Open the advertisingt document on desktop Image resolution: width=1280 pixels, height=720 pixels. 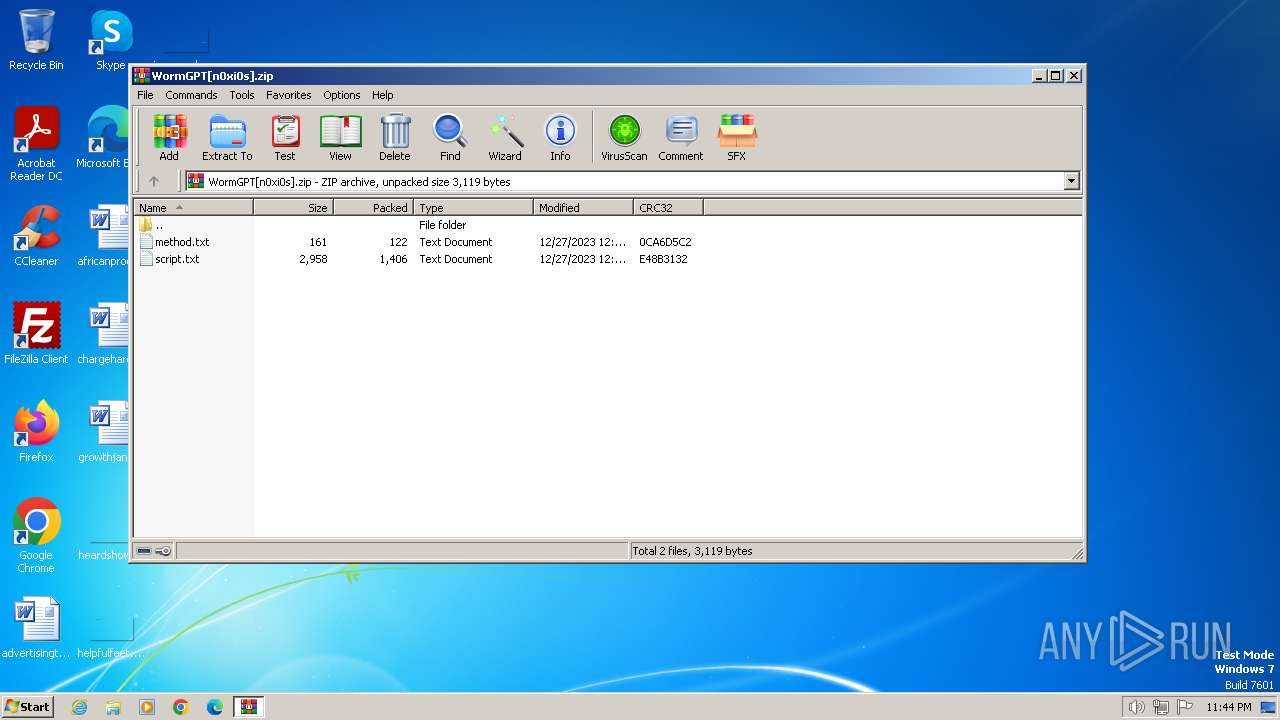tap(36, 628)
